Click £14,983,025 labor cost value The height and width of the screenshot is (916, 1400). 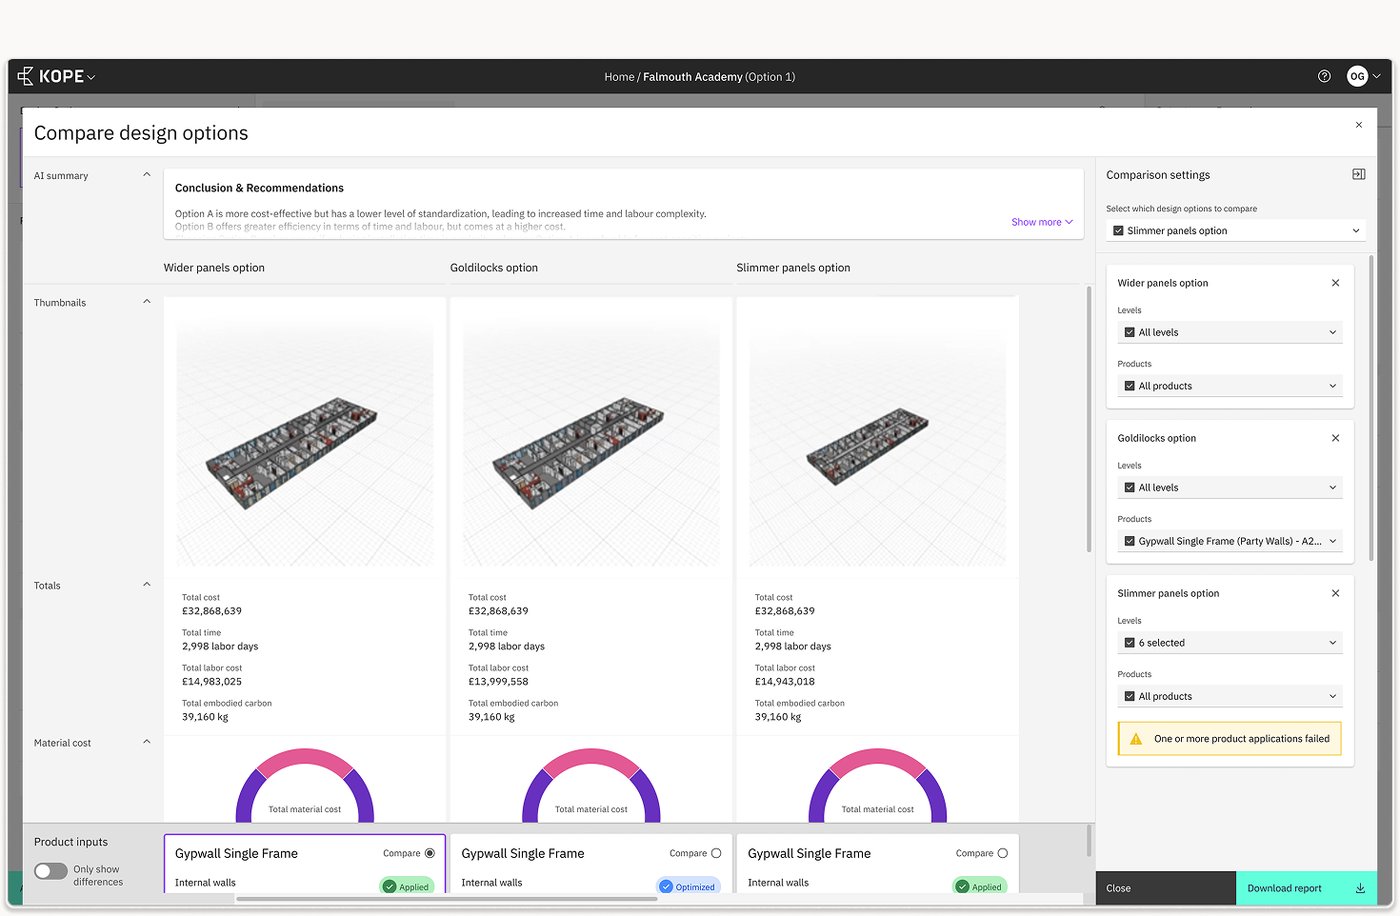pyautogui.click(x=212, y=682)
